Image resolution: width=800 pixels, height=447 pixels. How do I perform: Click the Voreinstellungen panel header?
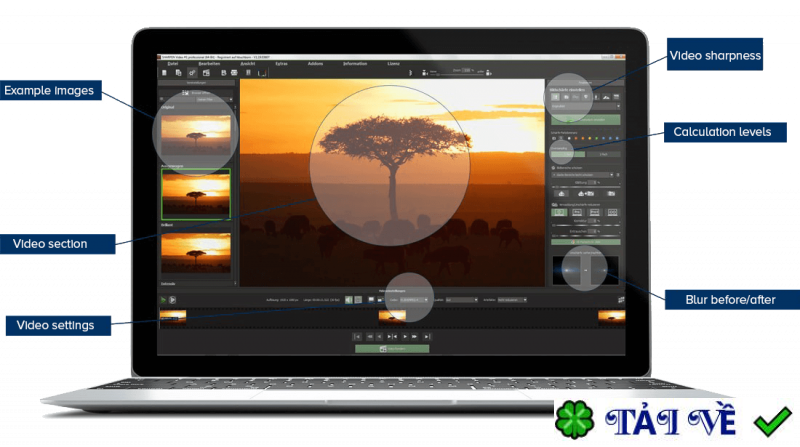(196, 83)
